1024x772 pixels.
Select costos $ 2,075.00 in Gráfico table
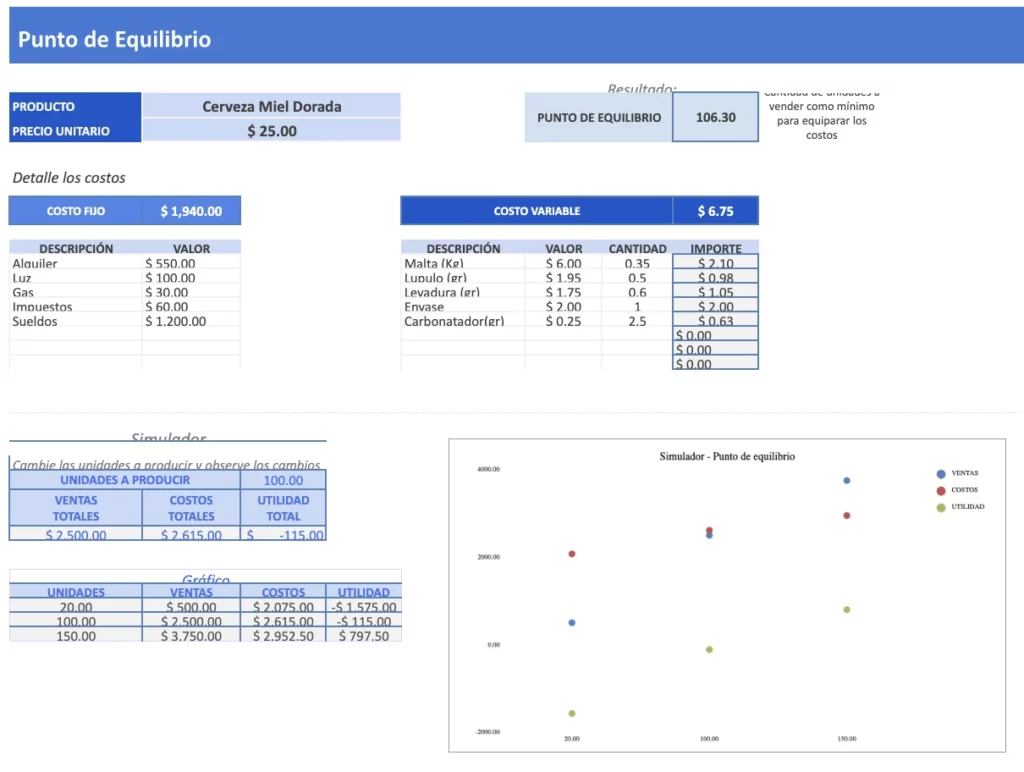(283, 607)
